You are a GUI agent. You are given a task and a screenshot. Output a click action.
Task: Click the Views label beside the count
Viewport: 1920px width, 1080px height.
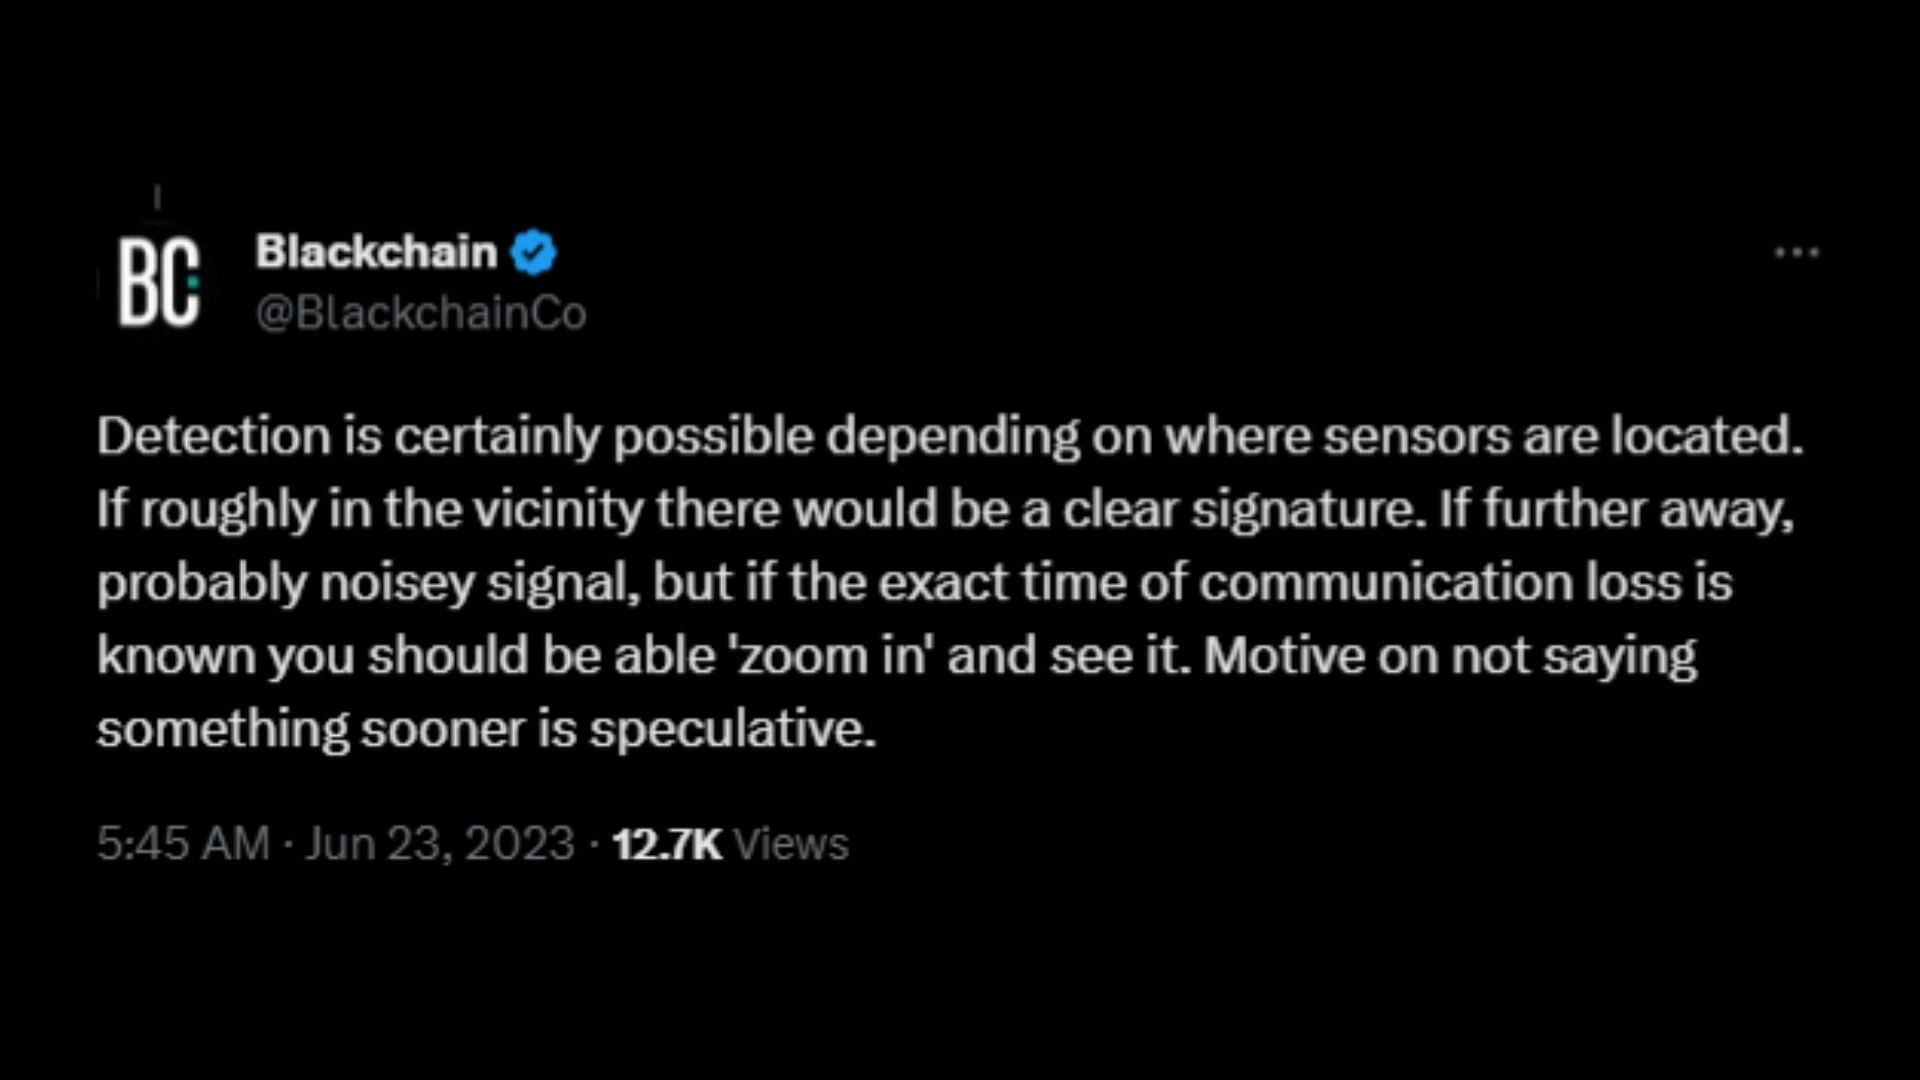pos(791,844)
